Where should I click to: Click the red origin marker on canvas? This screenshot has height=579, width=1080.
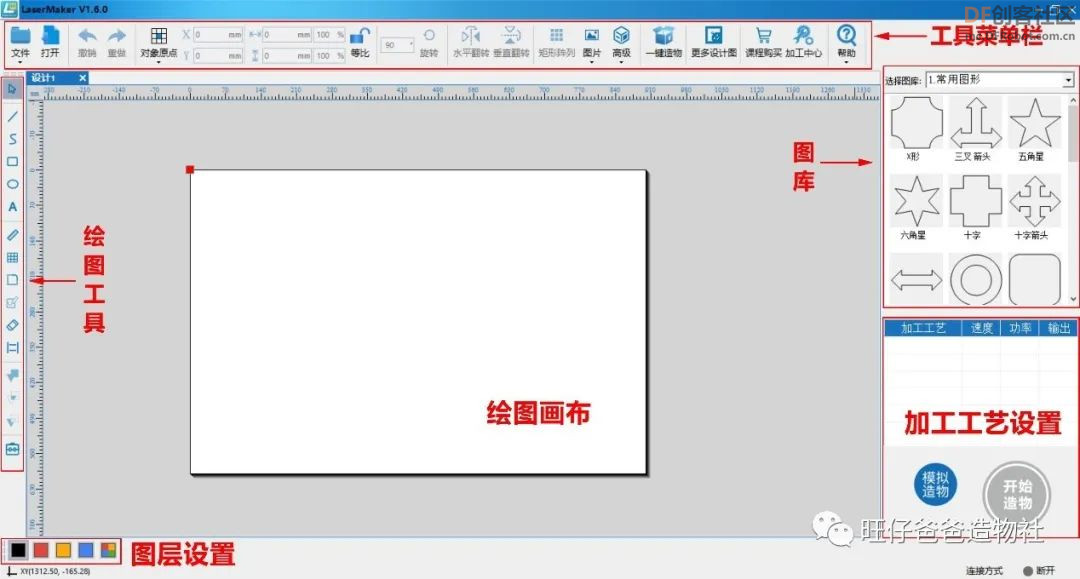click(x=190, y=169)
